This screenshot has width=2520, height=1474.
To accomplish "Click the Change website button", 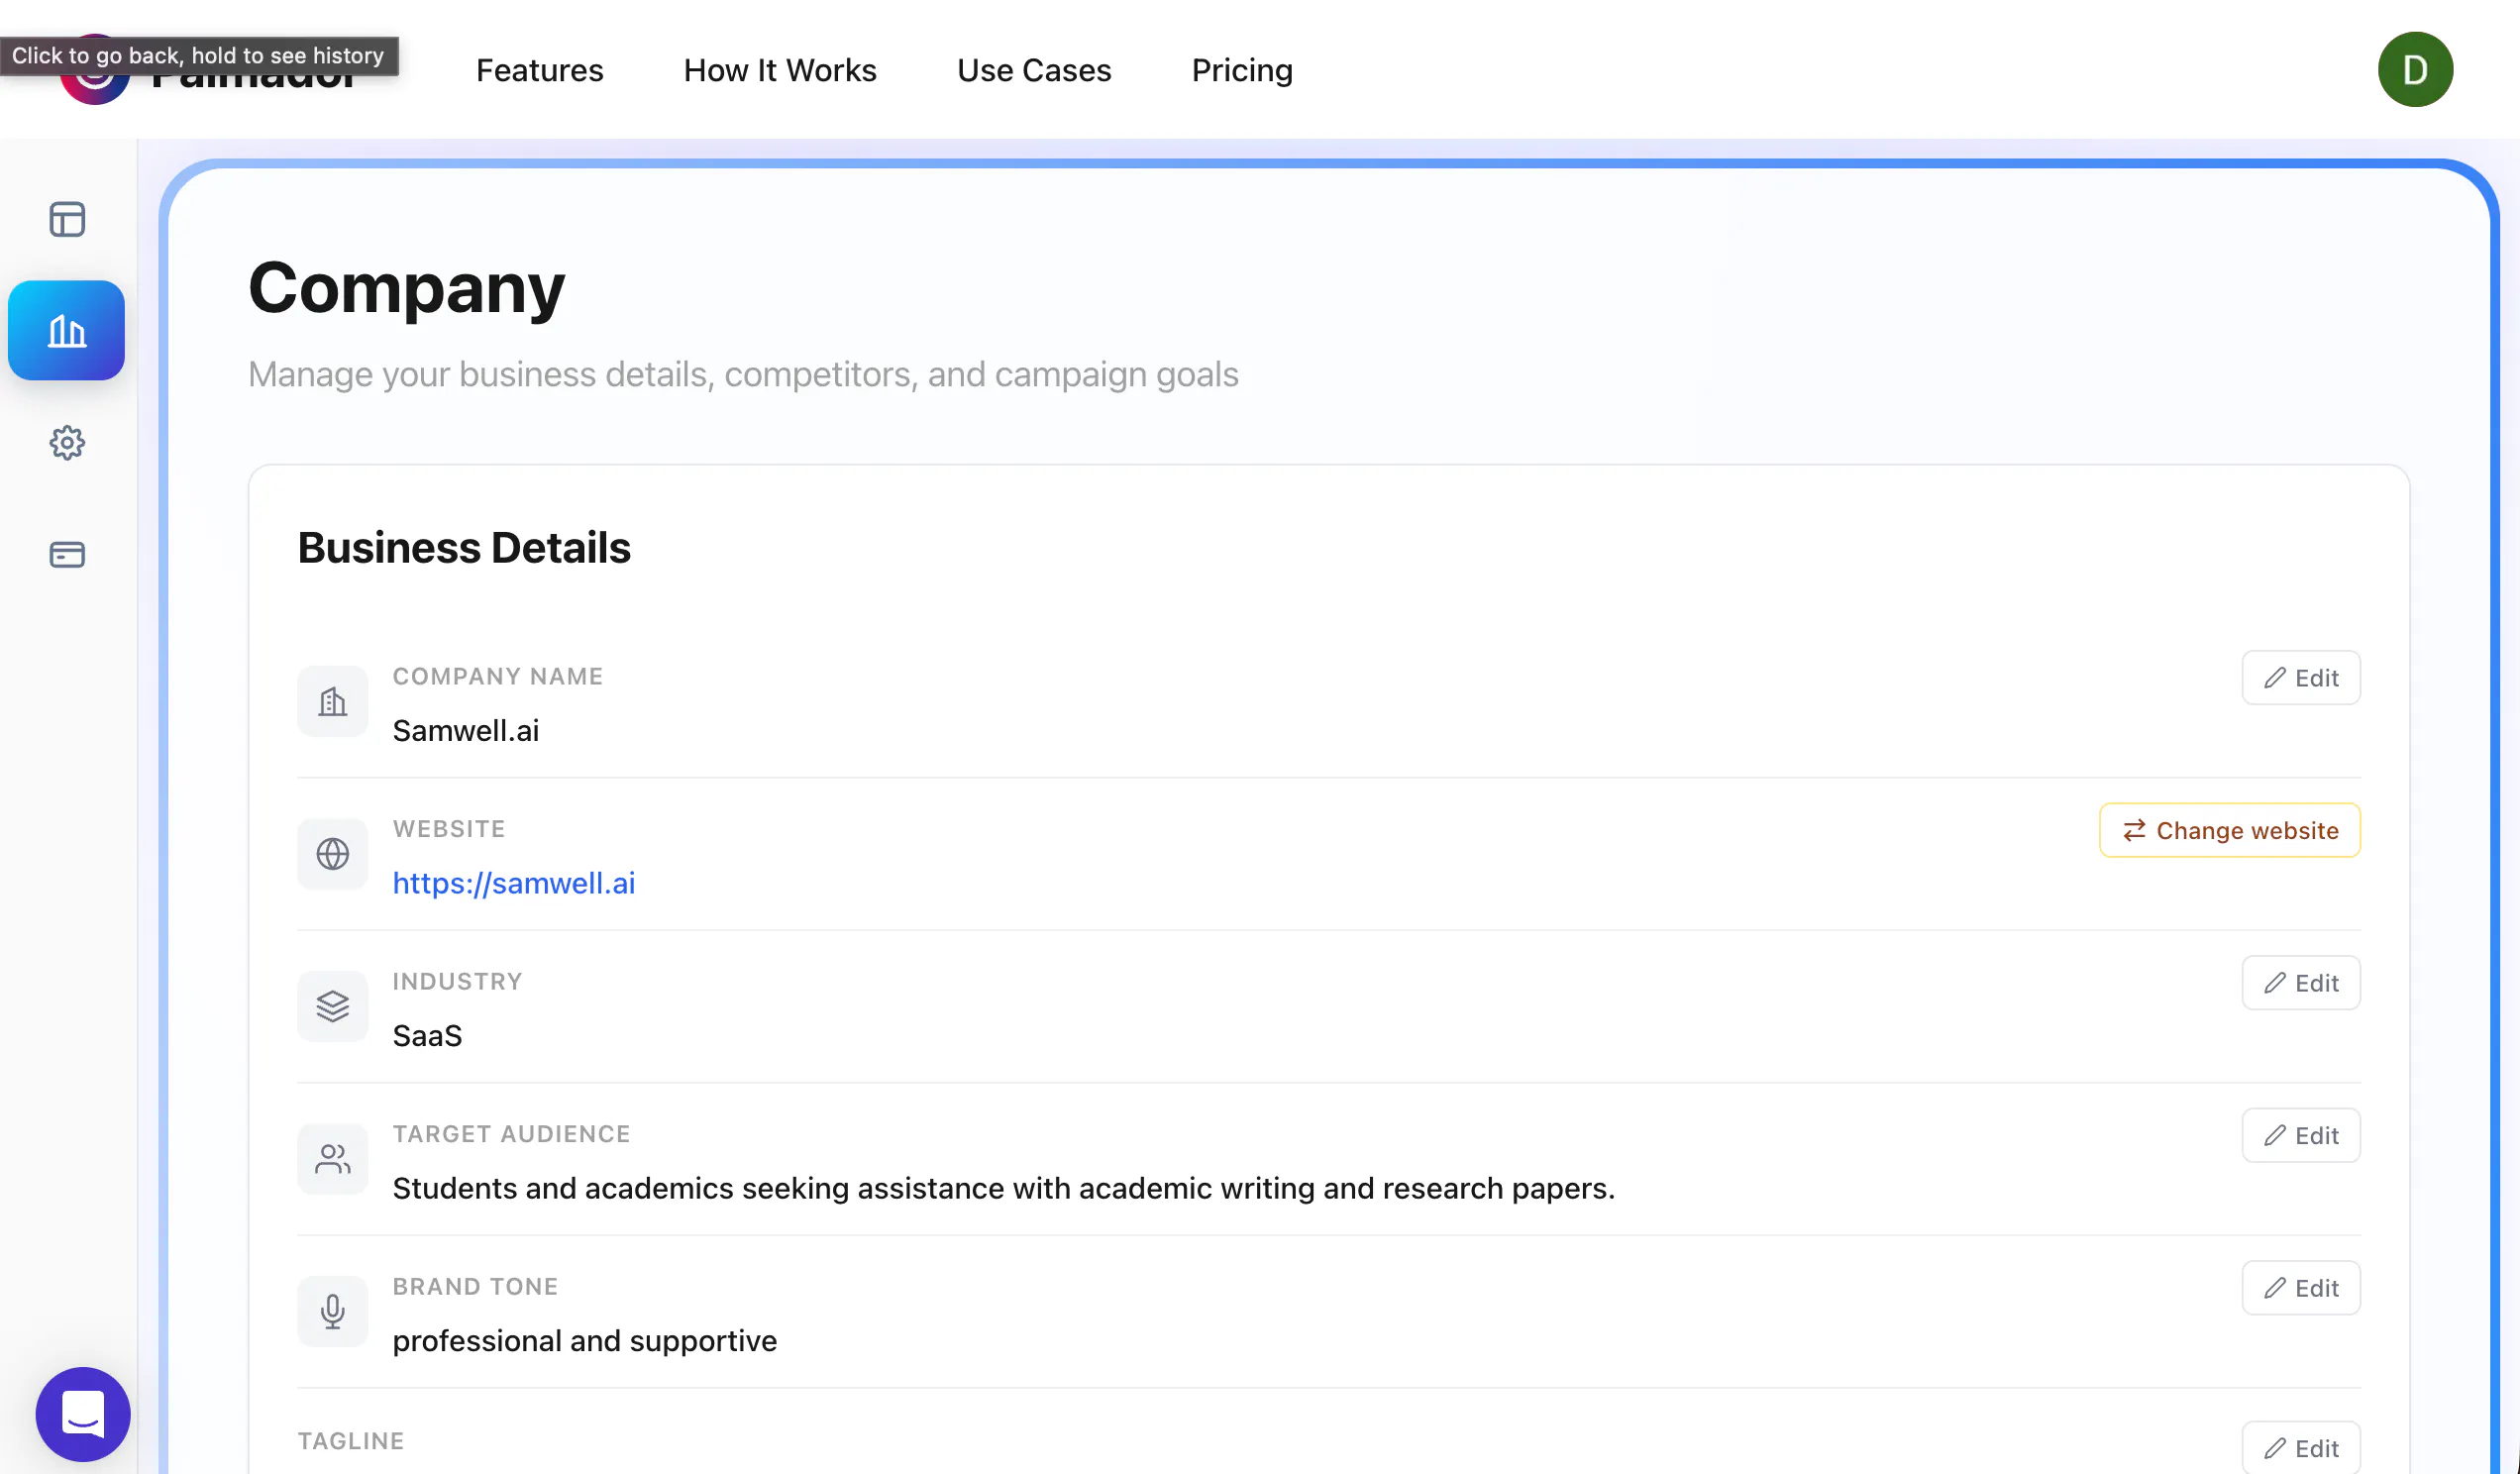I will click(2230, 830).
